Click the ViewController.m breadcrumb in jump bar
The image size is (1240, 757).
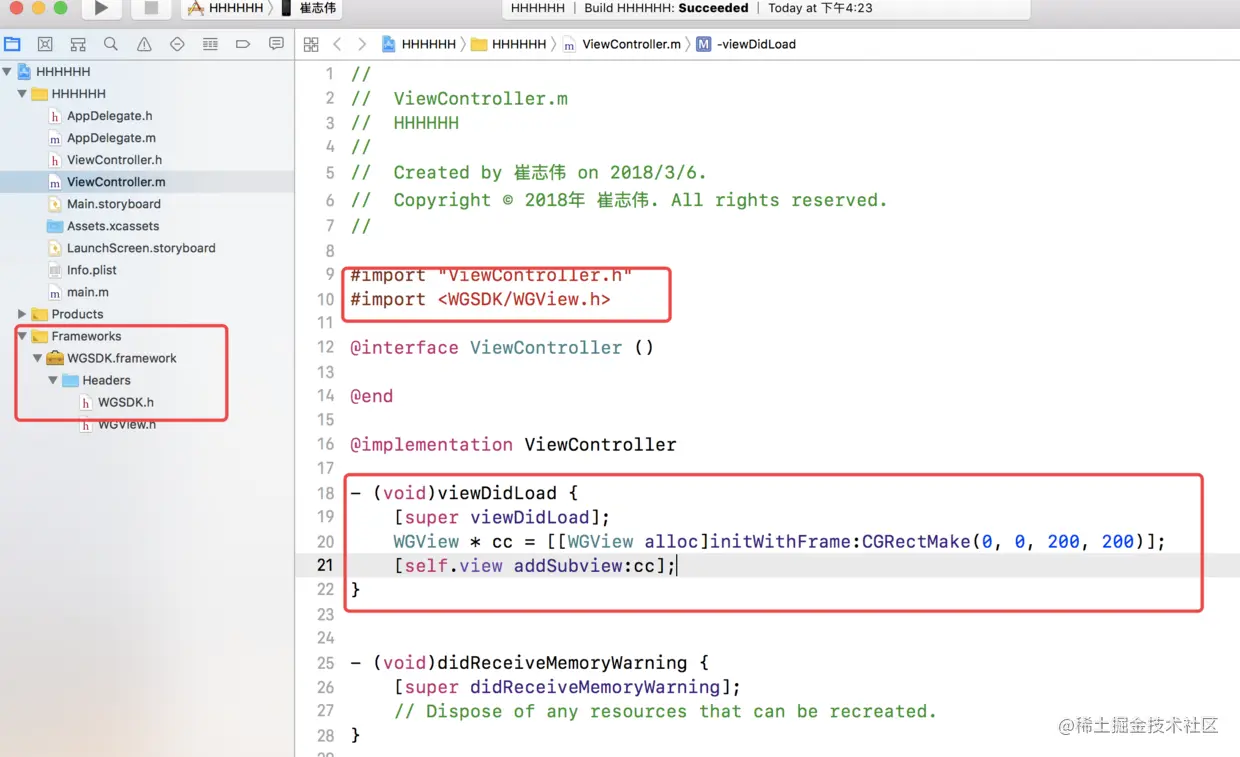tap(622, 44)
